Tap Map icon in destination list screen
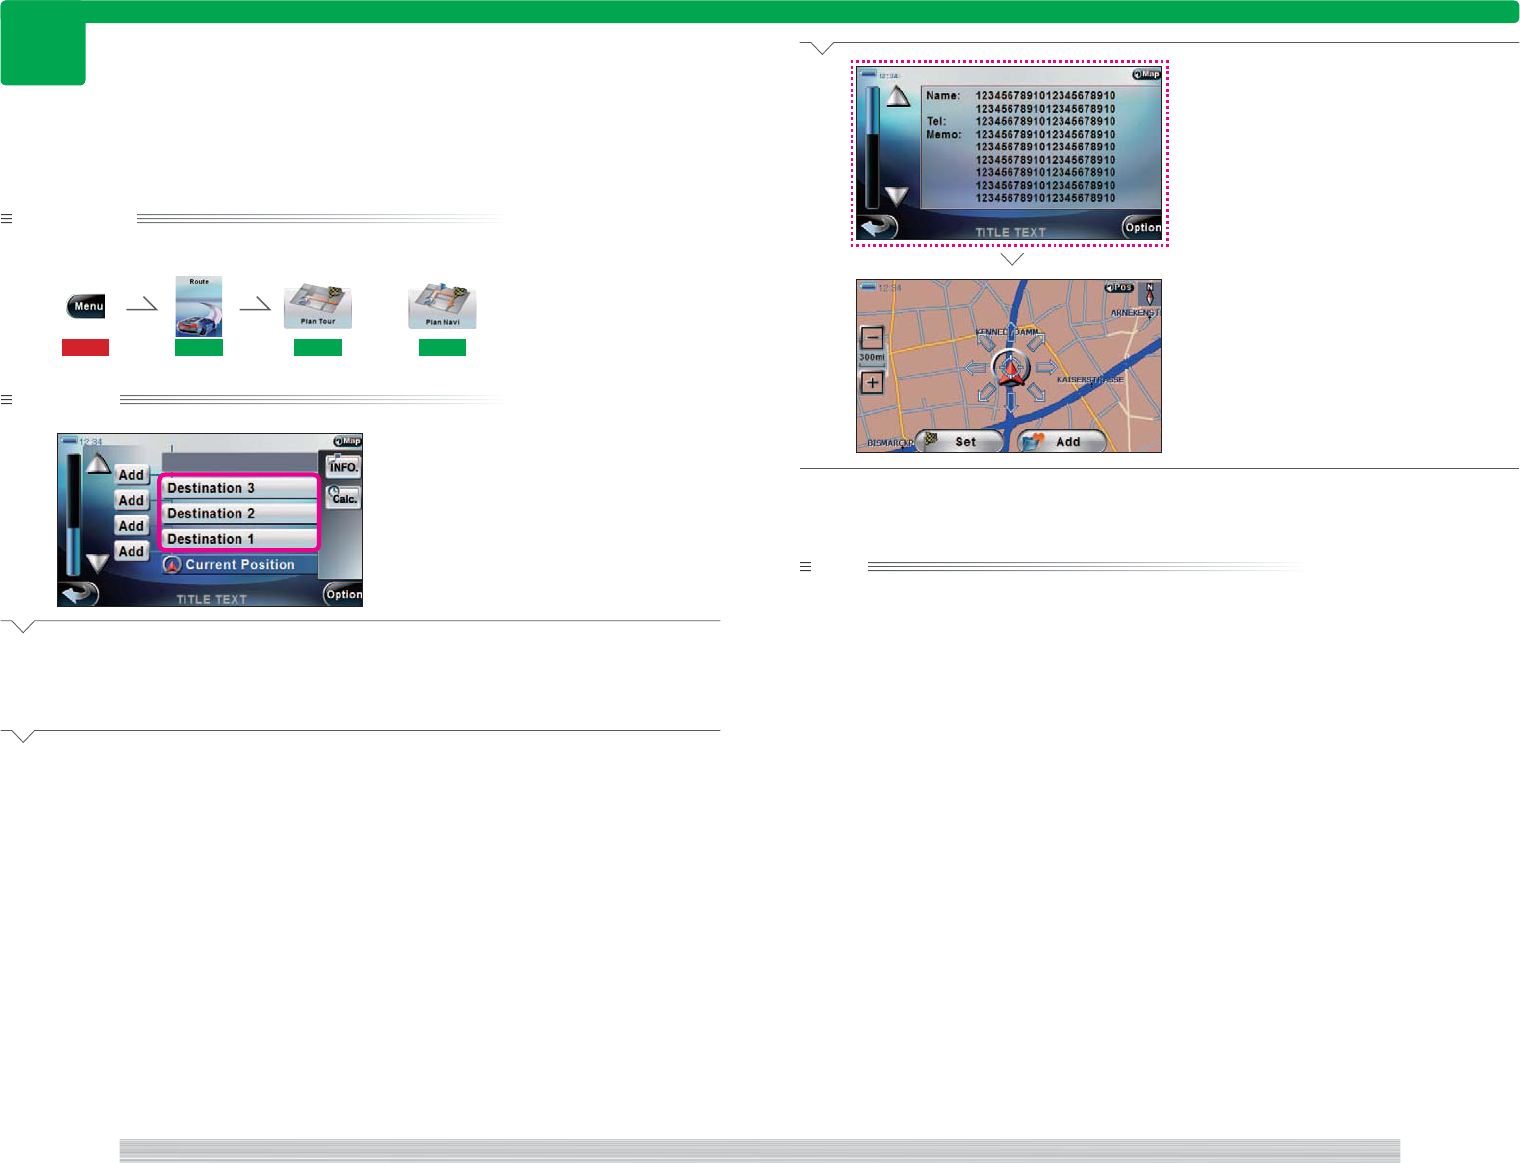Screen dimensions: 1520x1163 click(x=347, y=441)
